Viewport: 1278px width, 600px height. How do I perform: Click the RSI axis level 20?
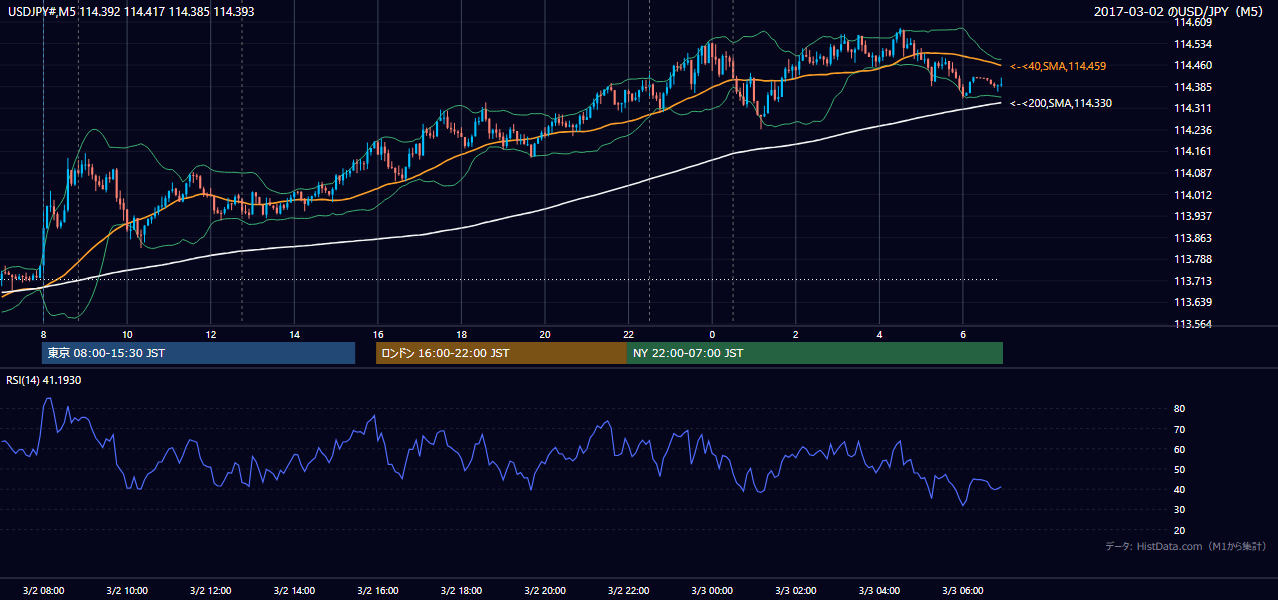point(1180,530)
